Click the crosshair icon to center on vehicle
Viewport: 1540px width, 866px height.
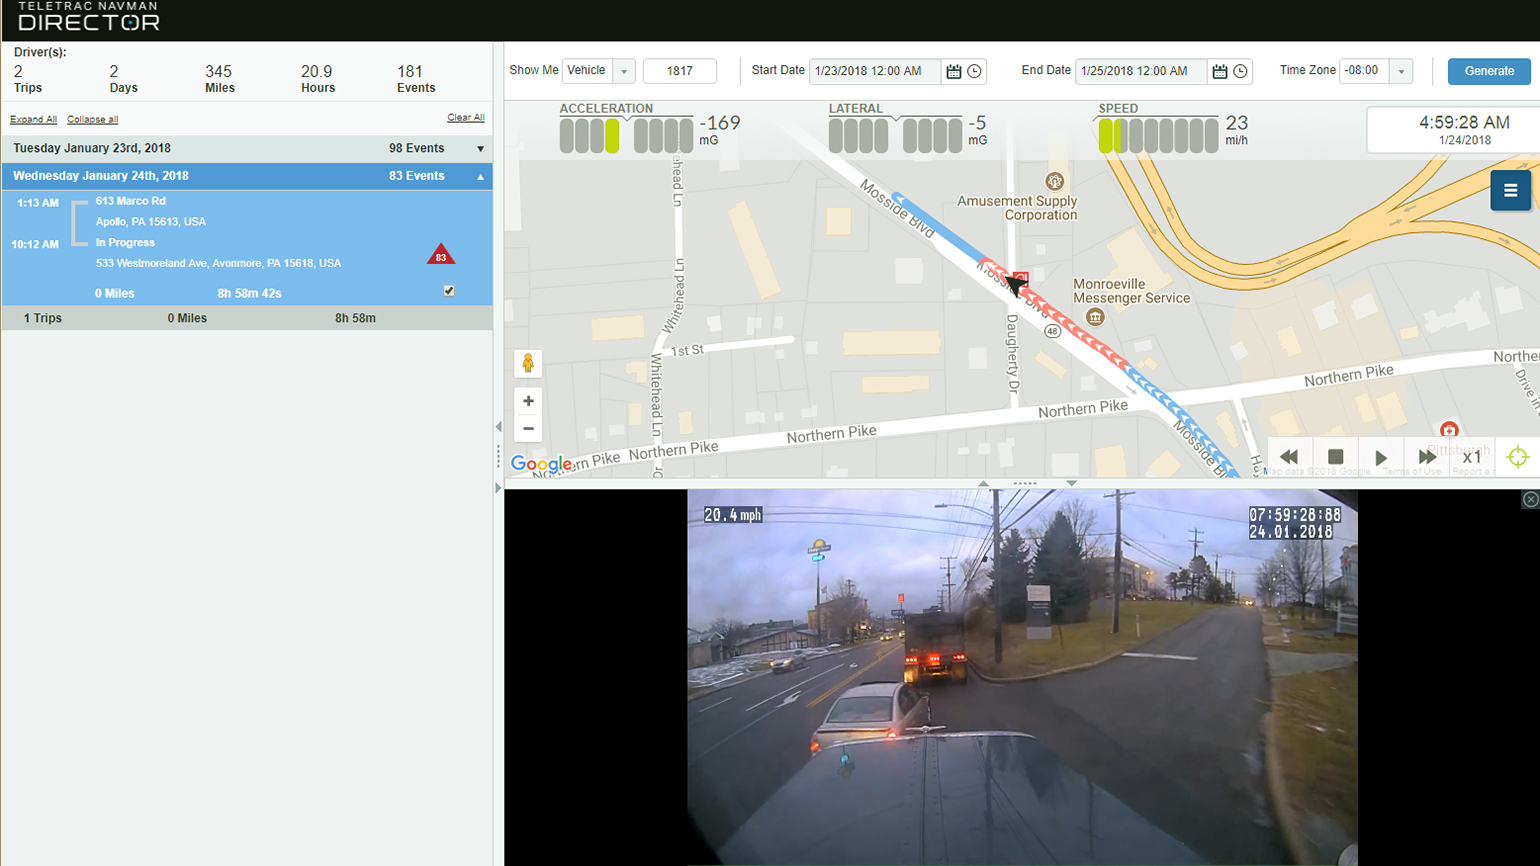[x=1517, y=457]
